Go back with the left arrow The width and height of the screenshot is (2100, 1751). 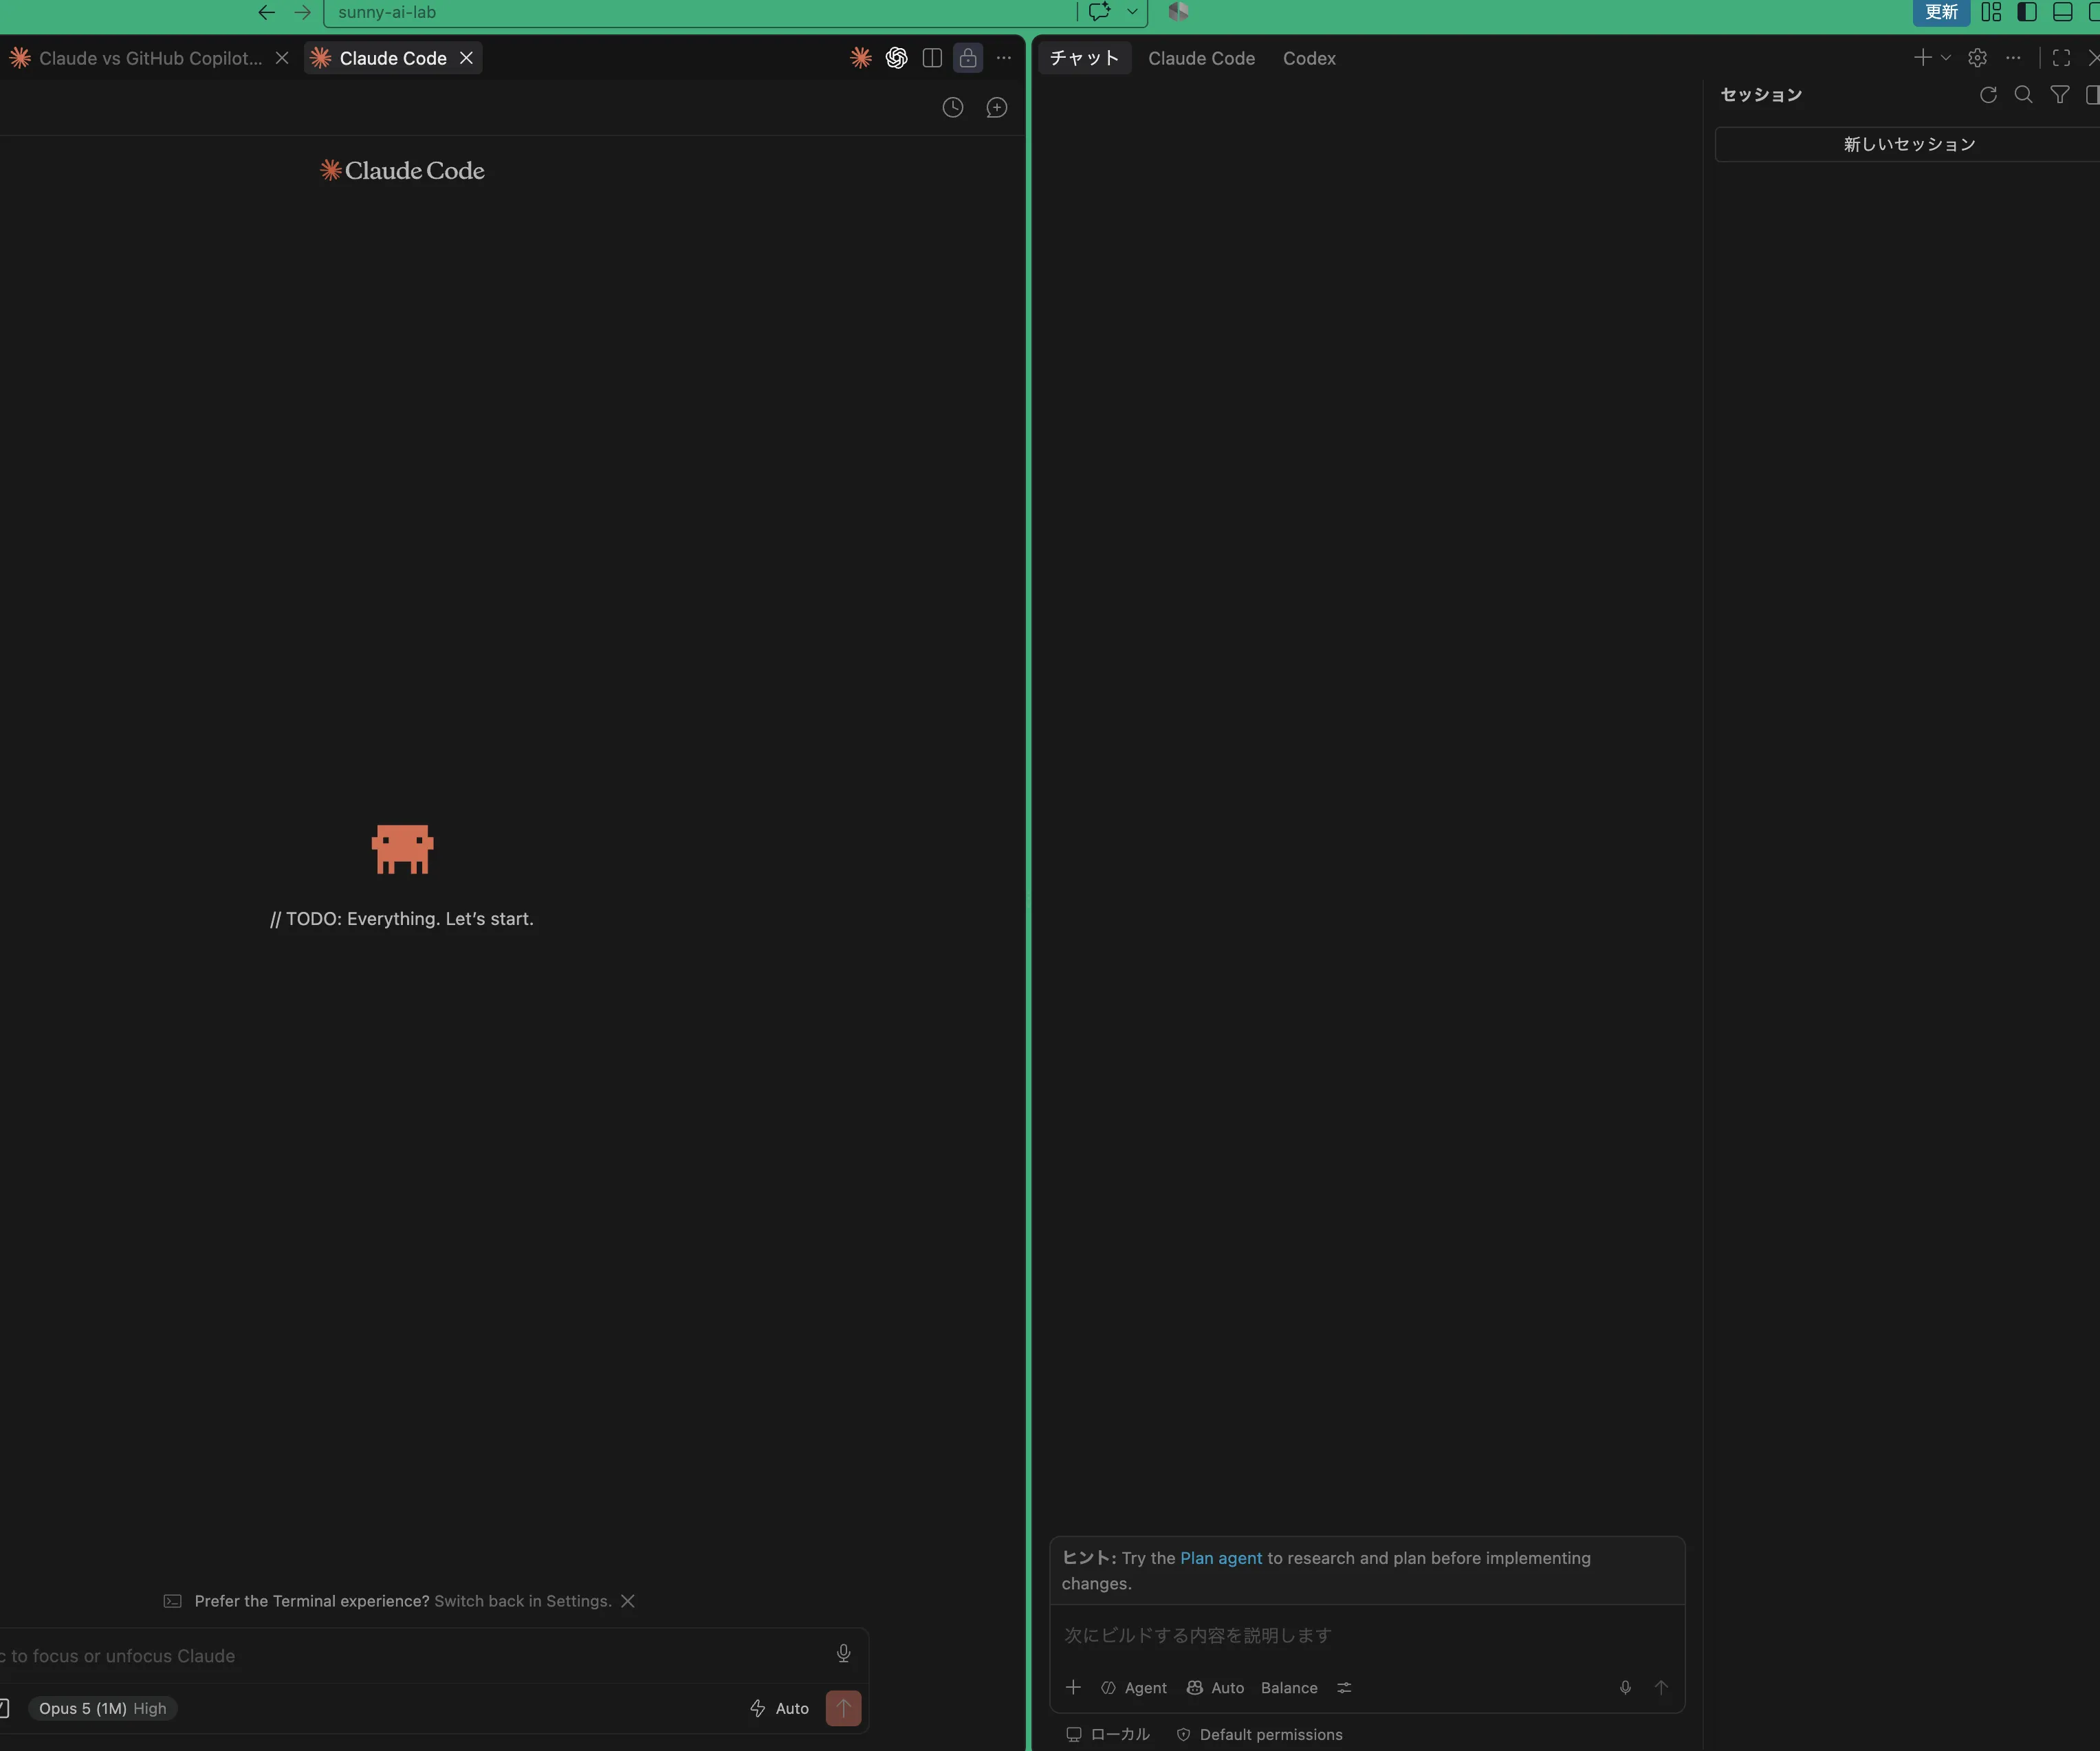266,12
